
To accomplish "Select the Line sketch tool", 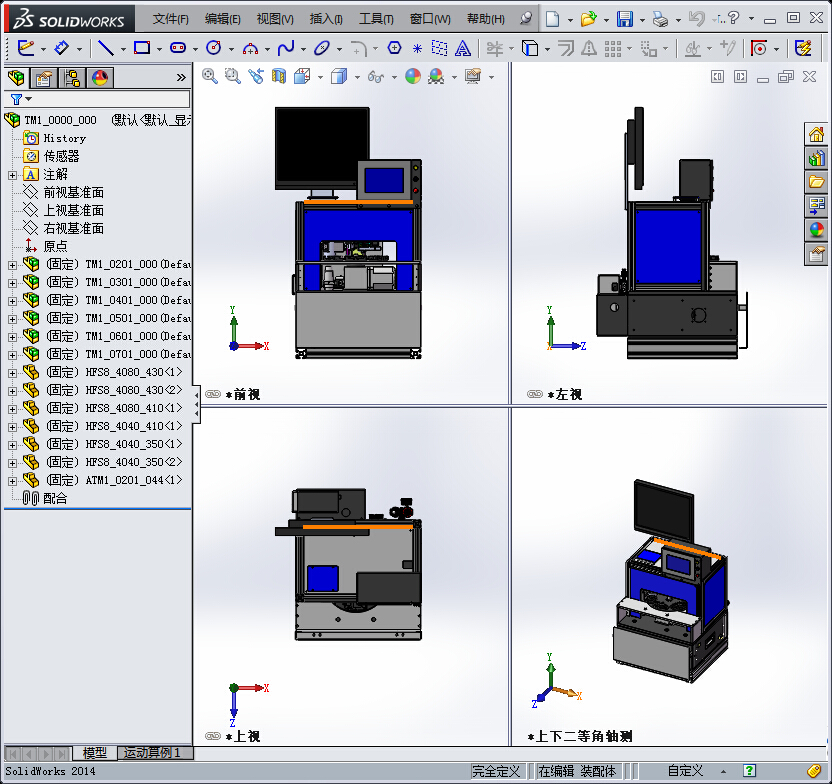I will (x=106, y=48).
